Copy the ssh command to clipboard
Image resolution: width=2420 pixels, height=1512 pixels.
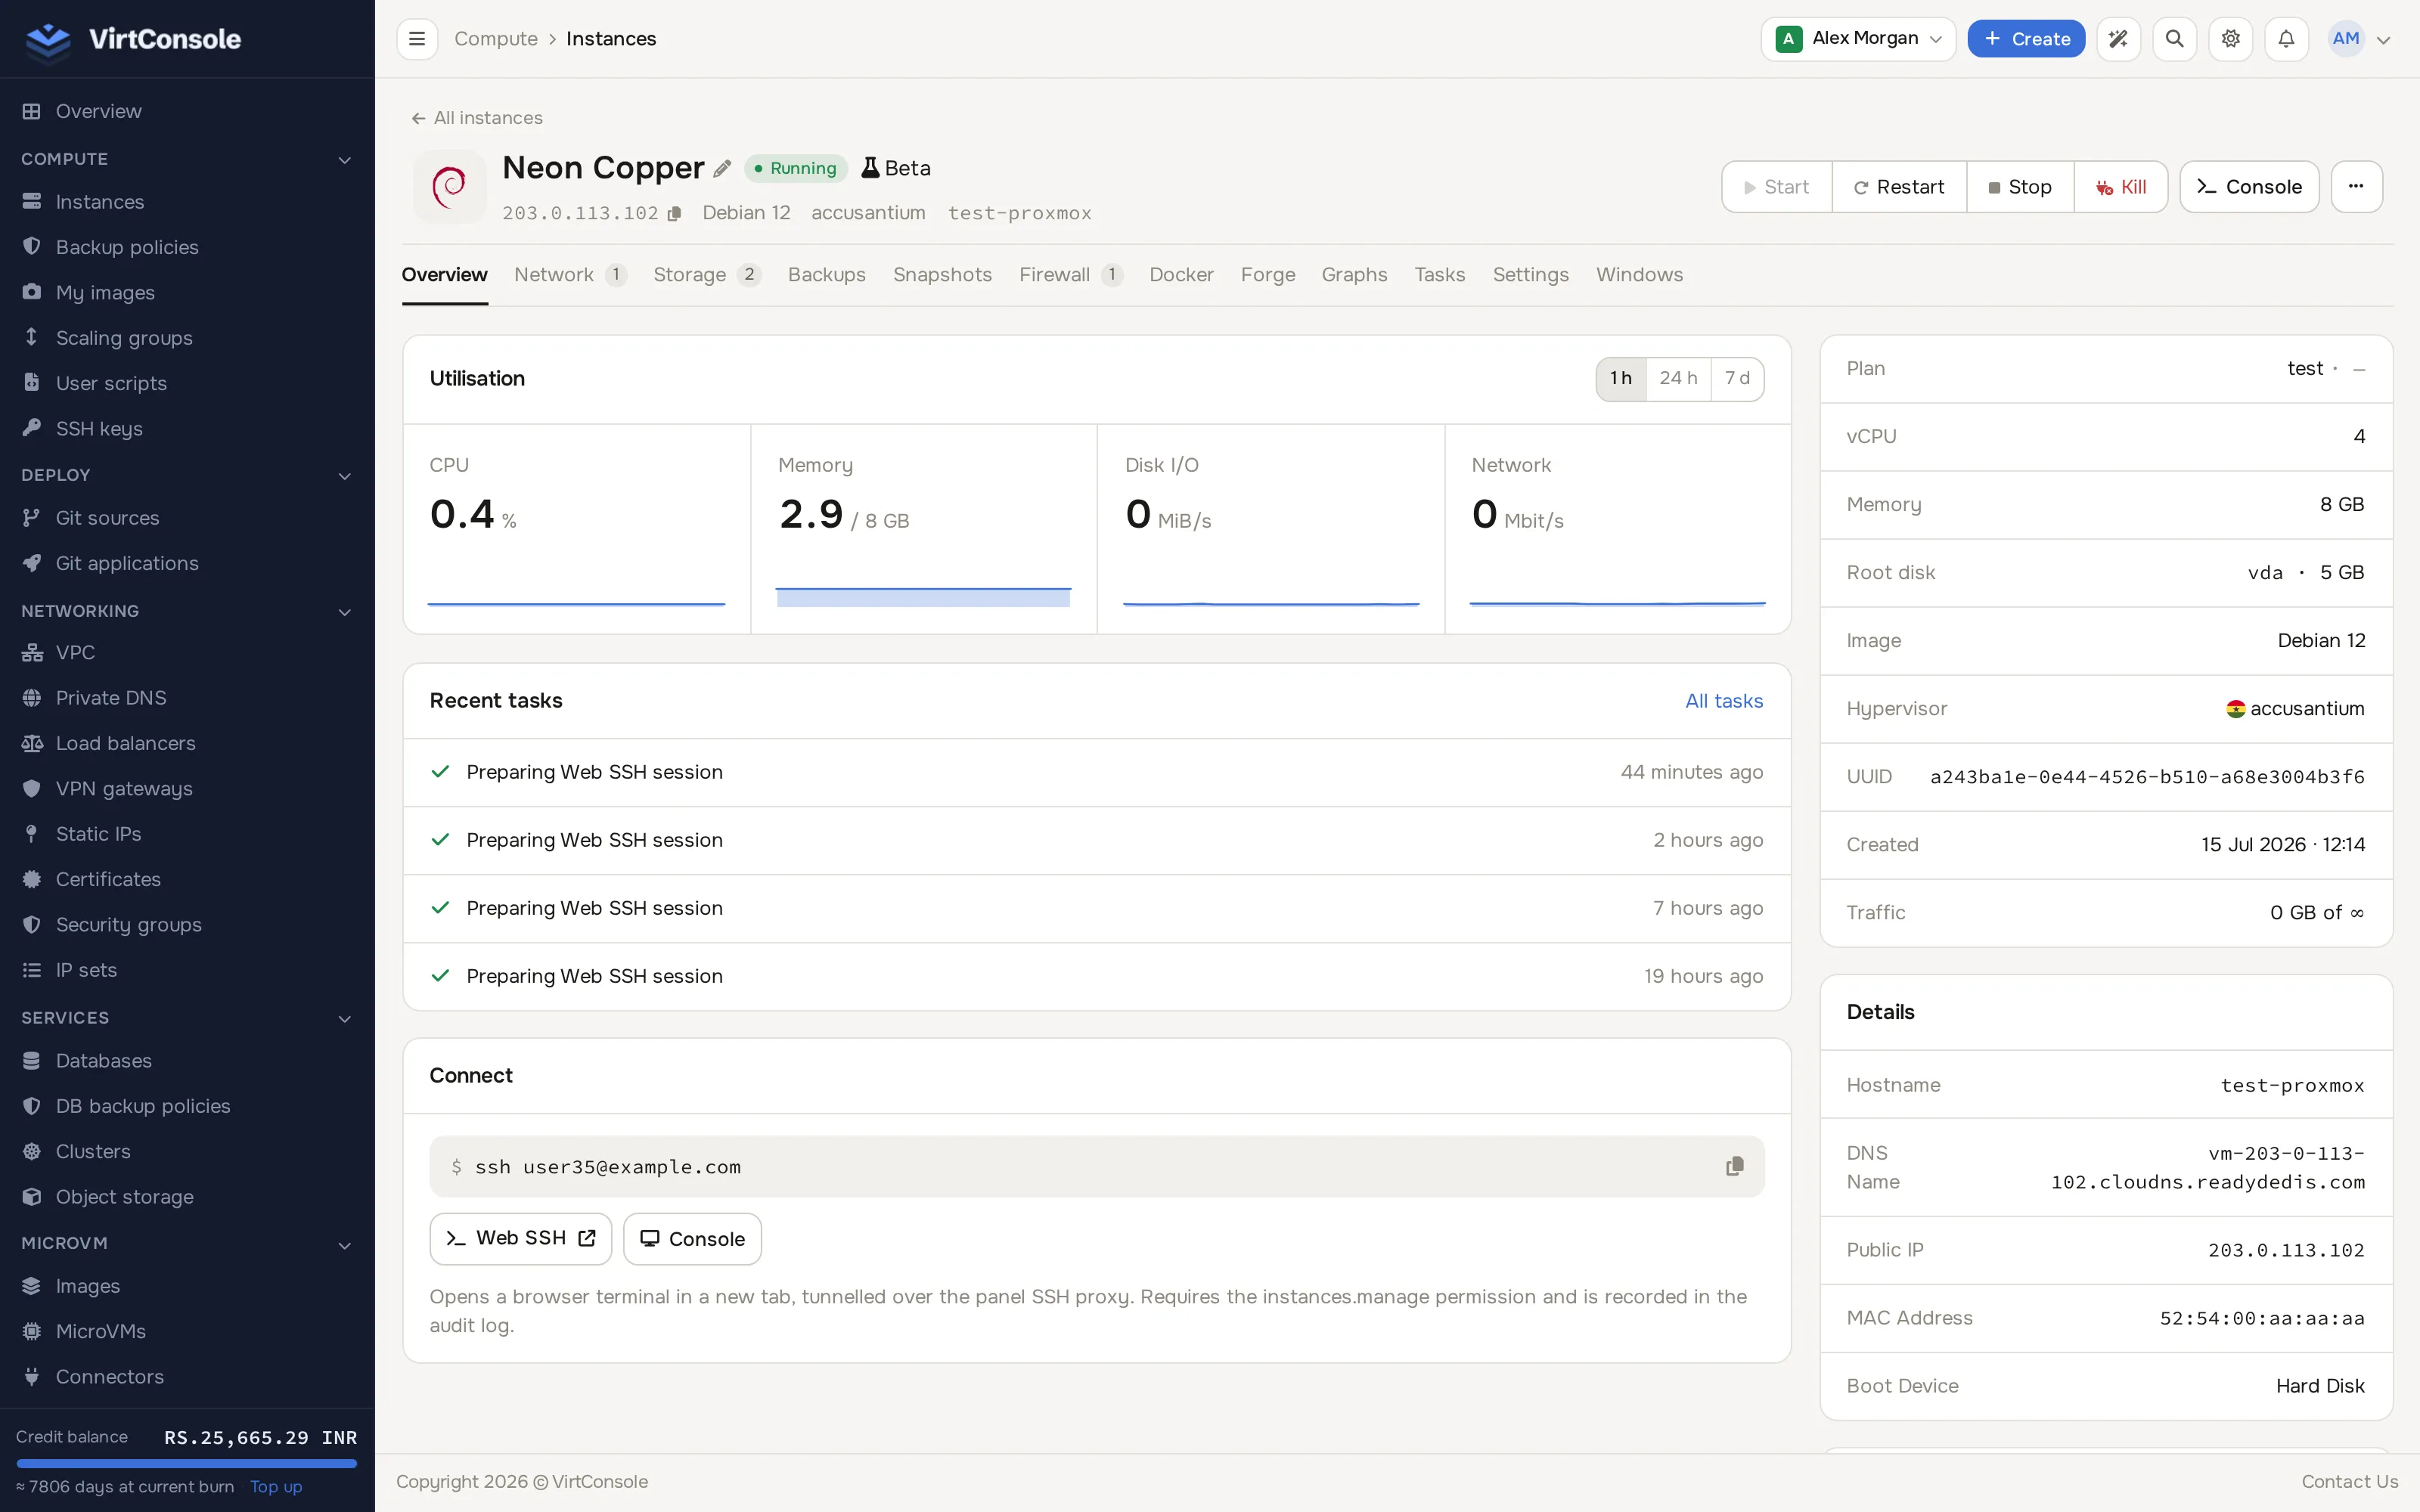[x=1734, y=1166]
